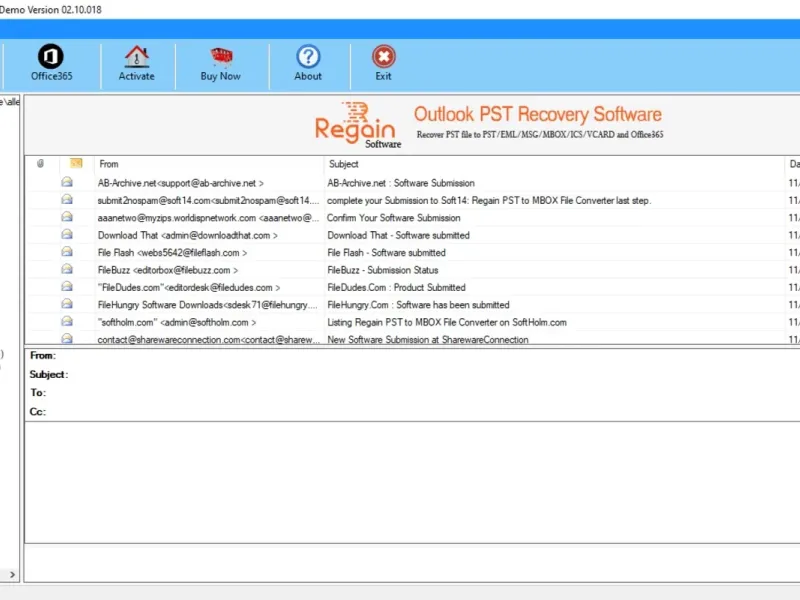
Task: Click envelope icon of AB-Archive.net email
Action: point(67,182)
